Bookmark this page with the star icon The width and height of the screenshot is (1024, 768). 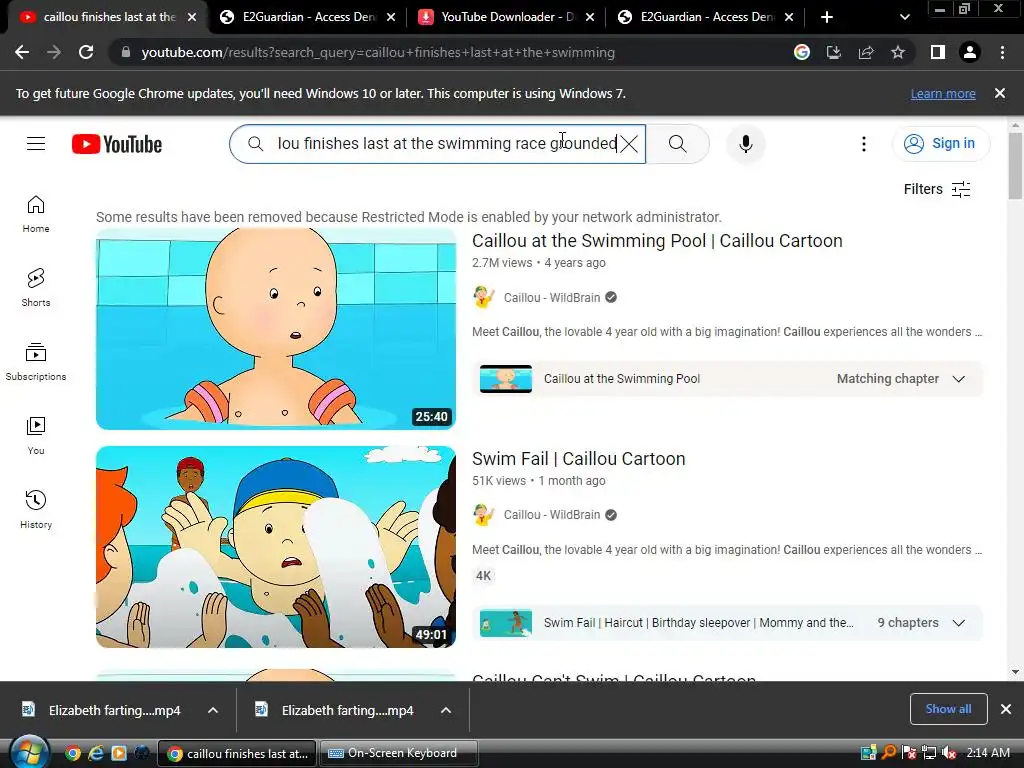point(898,52)
